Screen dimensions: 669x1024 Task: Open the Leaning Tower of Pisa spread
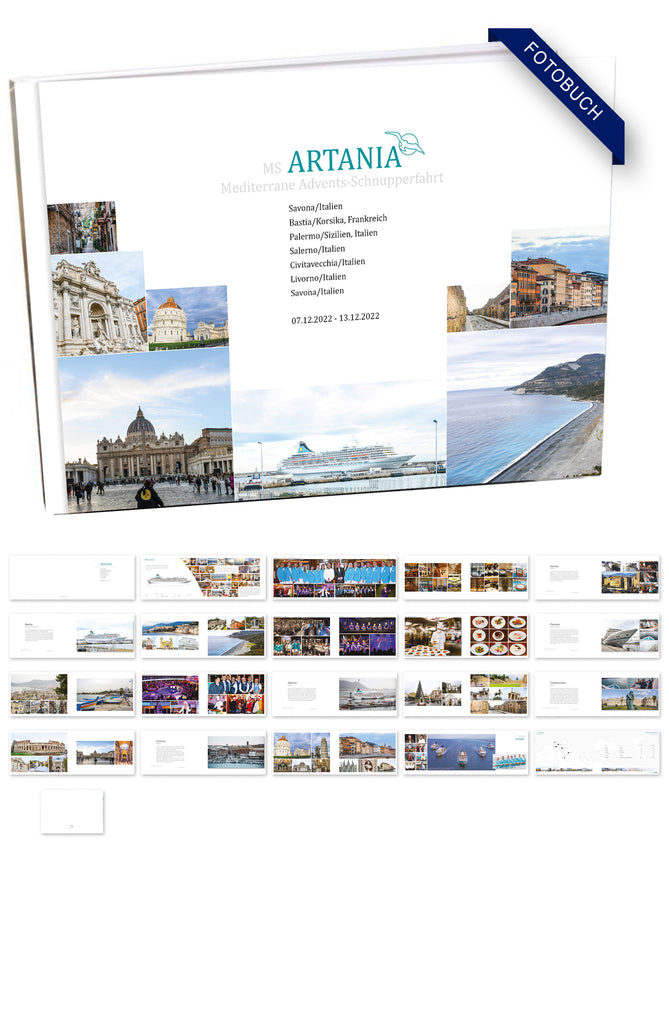(334, 752)
